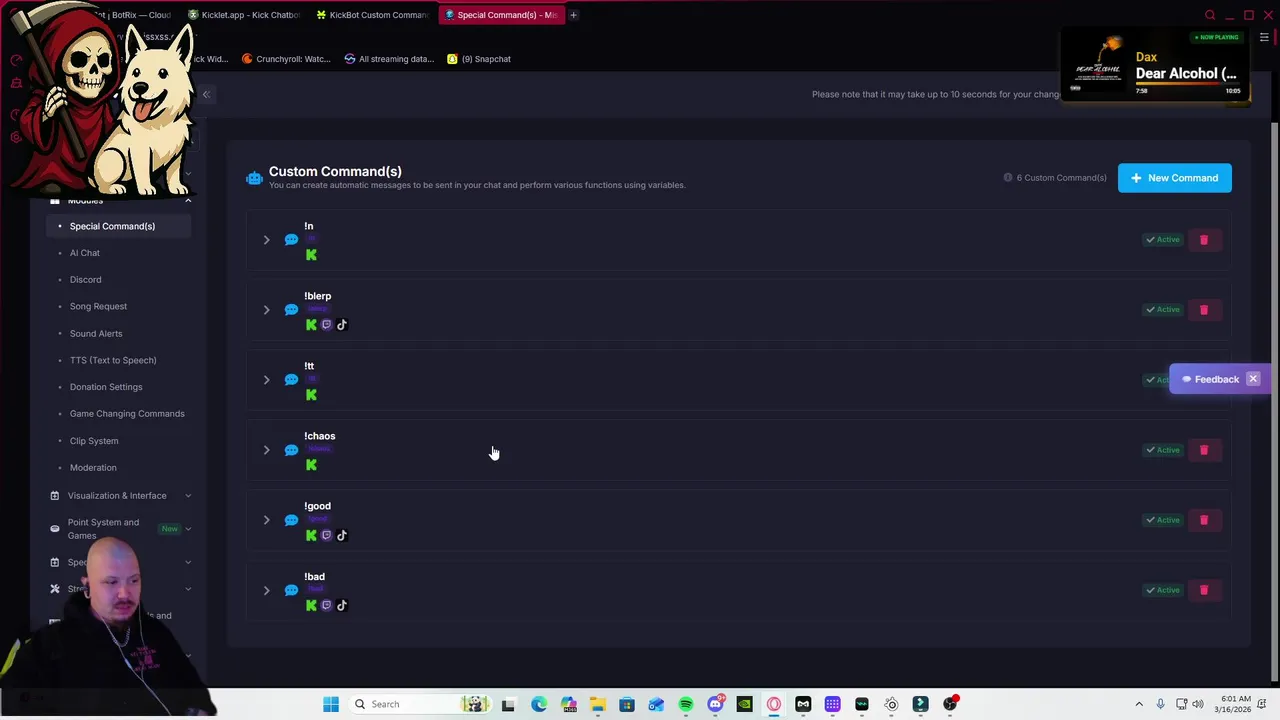1280x720 pixels.
Task: Open the Discord module in sidebar
Action: coord(86,280)
